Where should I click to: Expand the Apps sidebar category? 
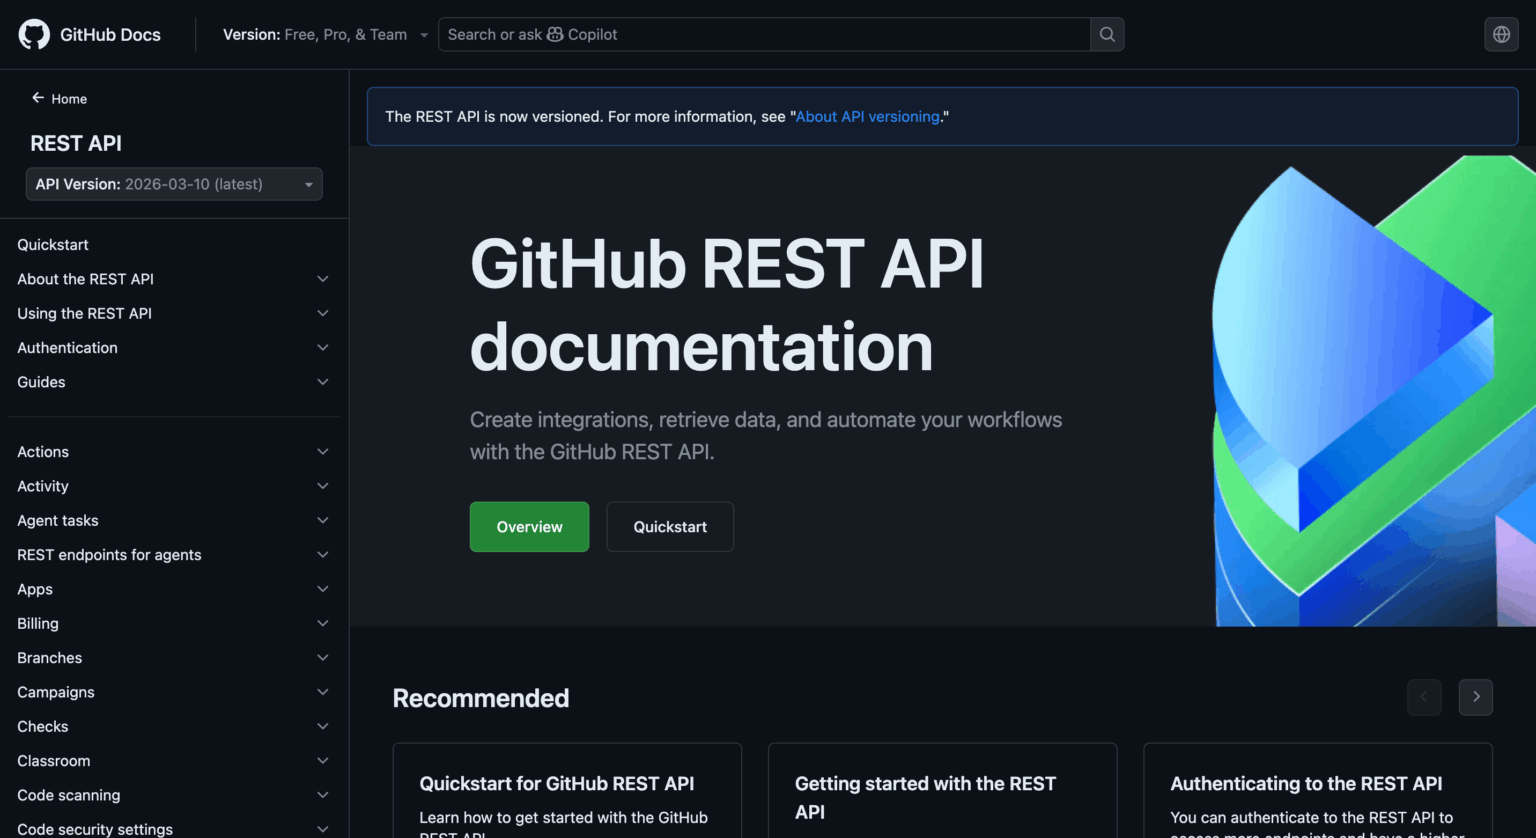click(x=174, y=589)
